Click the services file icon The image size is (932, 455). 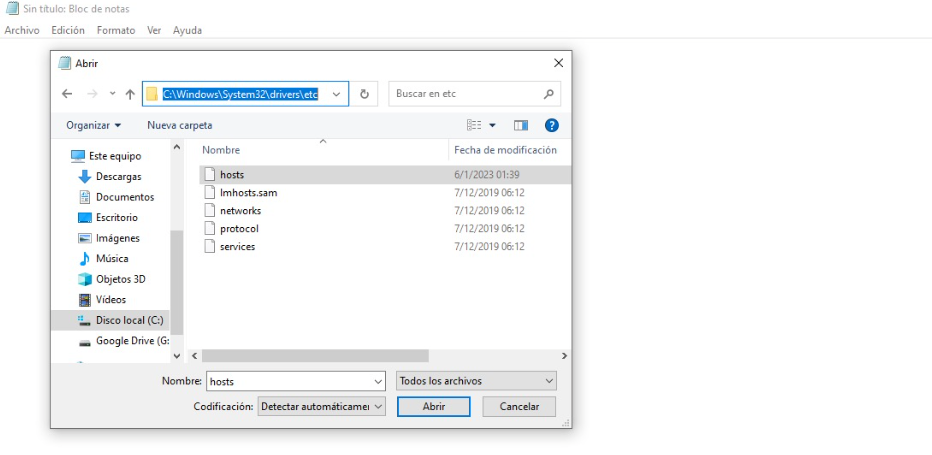209,246
